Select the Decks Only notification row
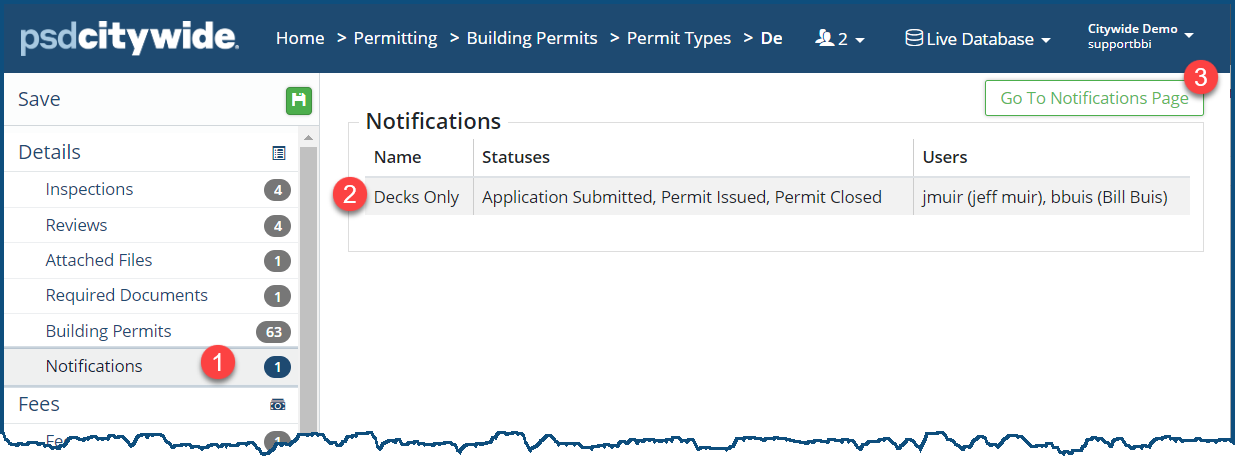The width and height of the screenshot is (1235, 463). tap(416, 197)
